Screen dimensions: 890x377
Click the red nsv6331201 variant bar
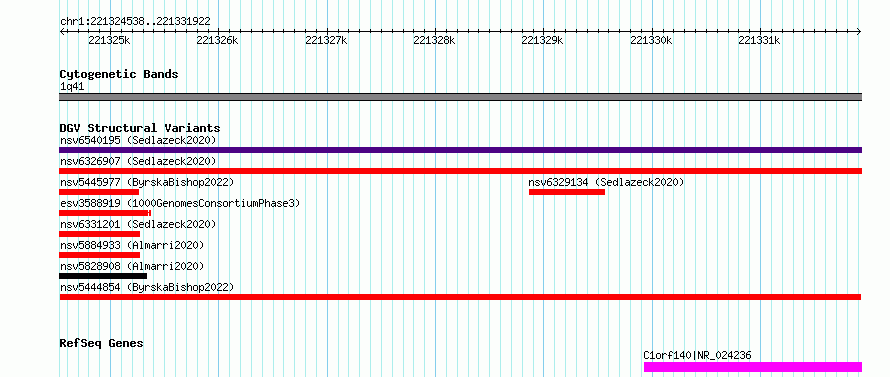click(x=99, y=234)
